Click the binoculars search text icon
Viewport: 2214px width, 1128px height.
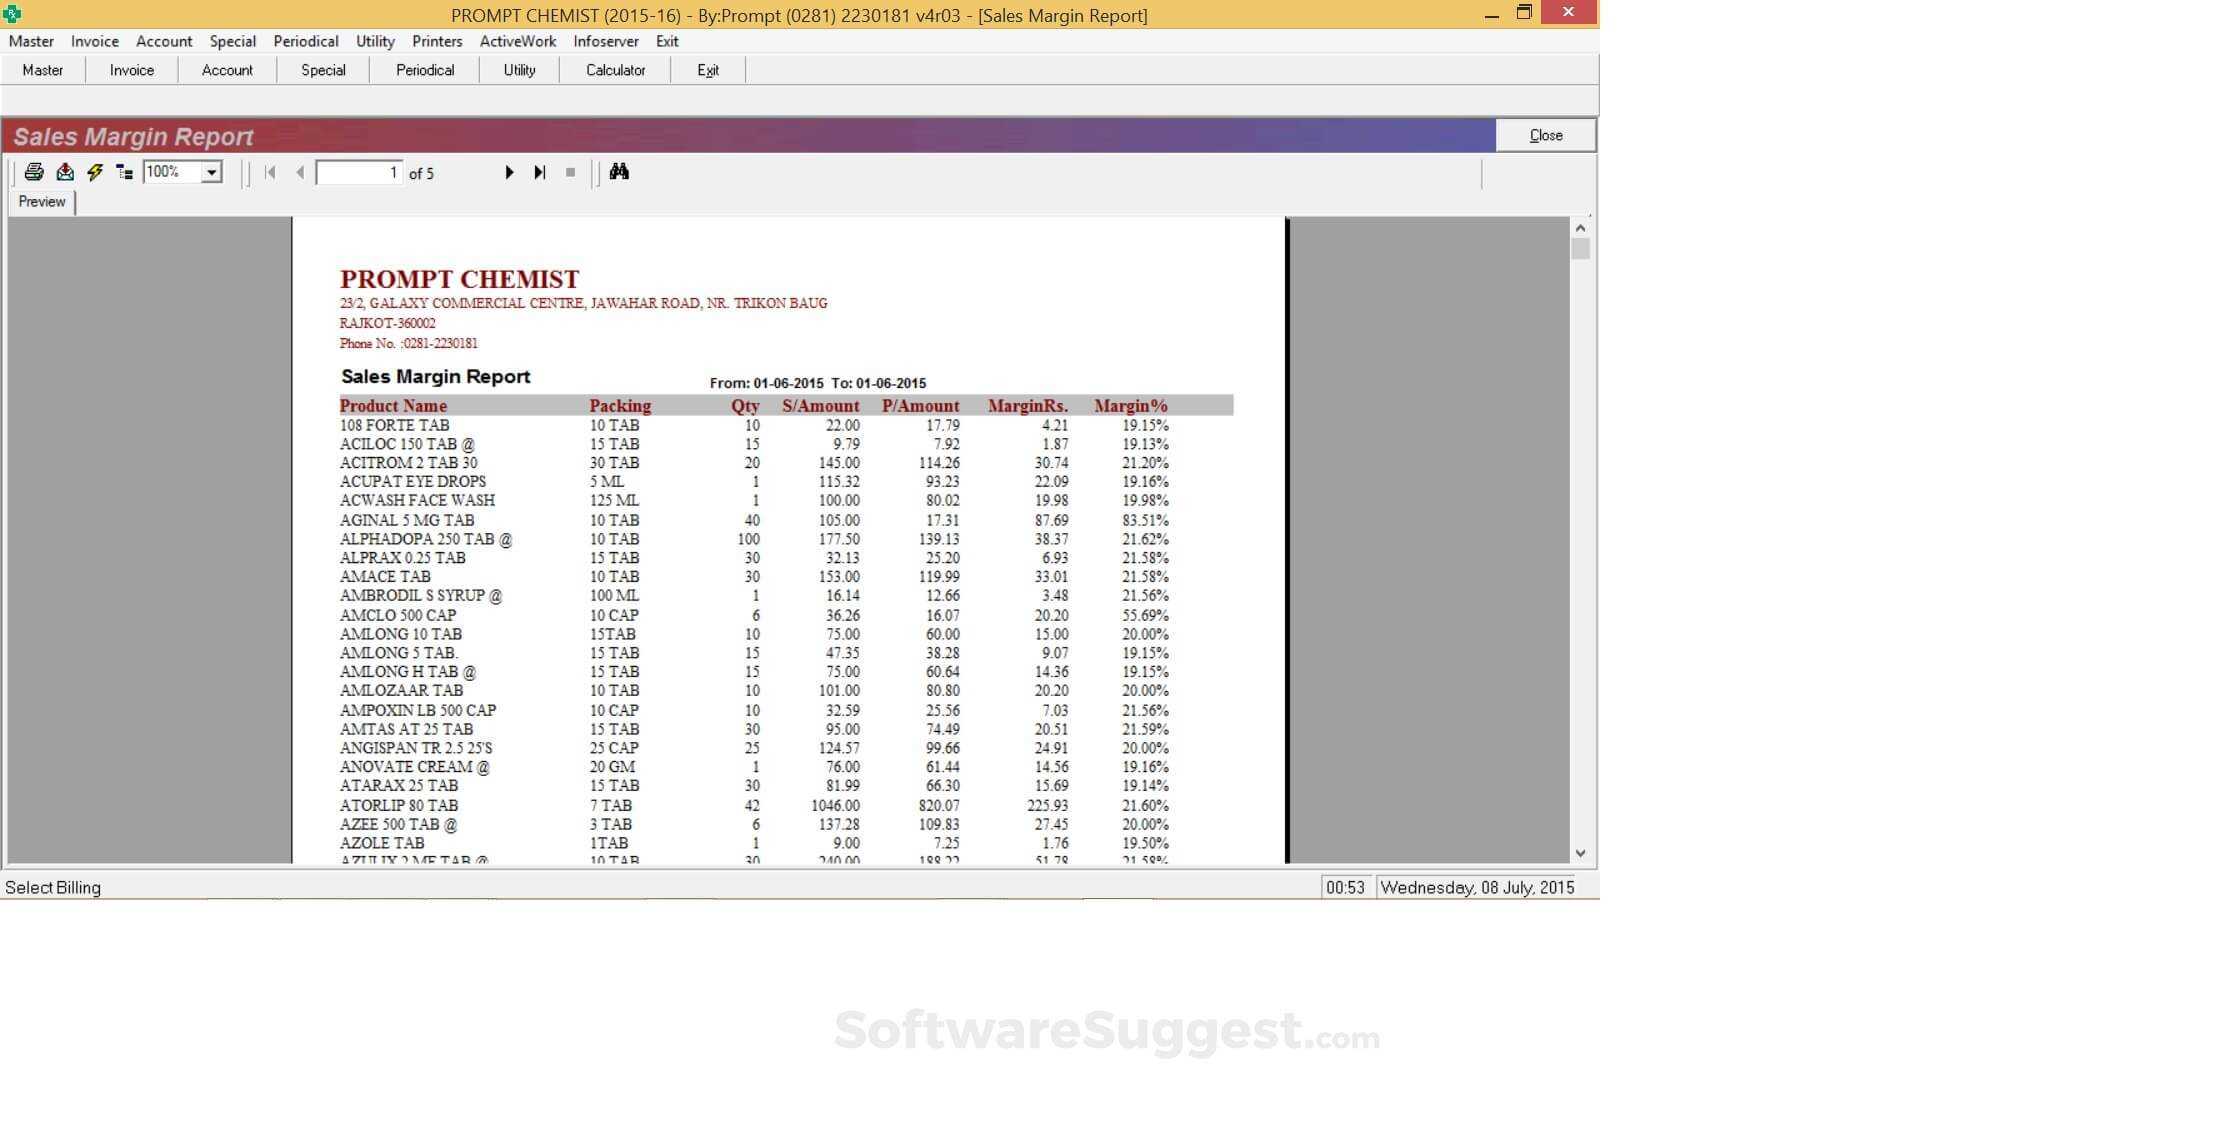[619, 172]
